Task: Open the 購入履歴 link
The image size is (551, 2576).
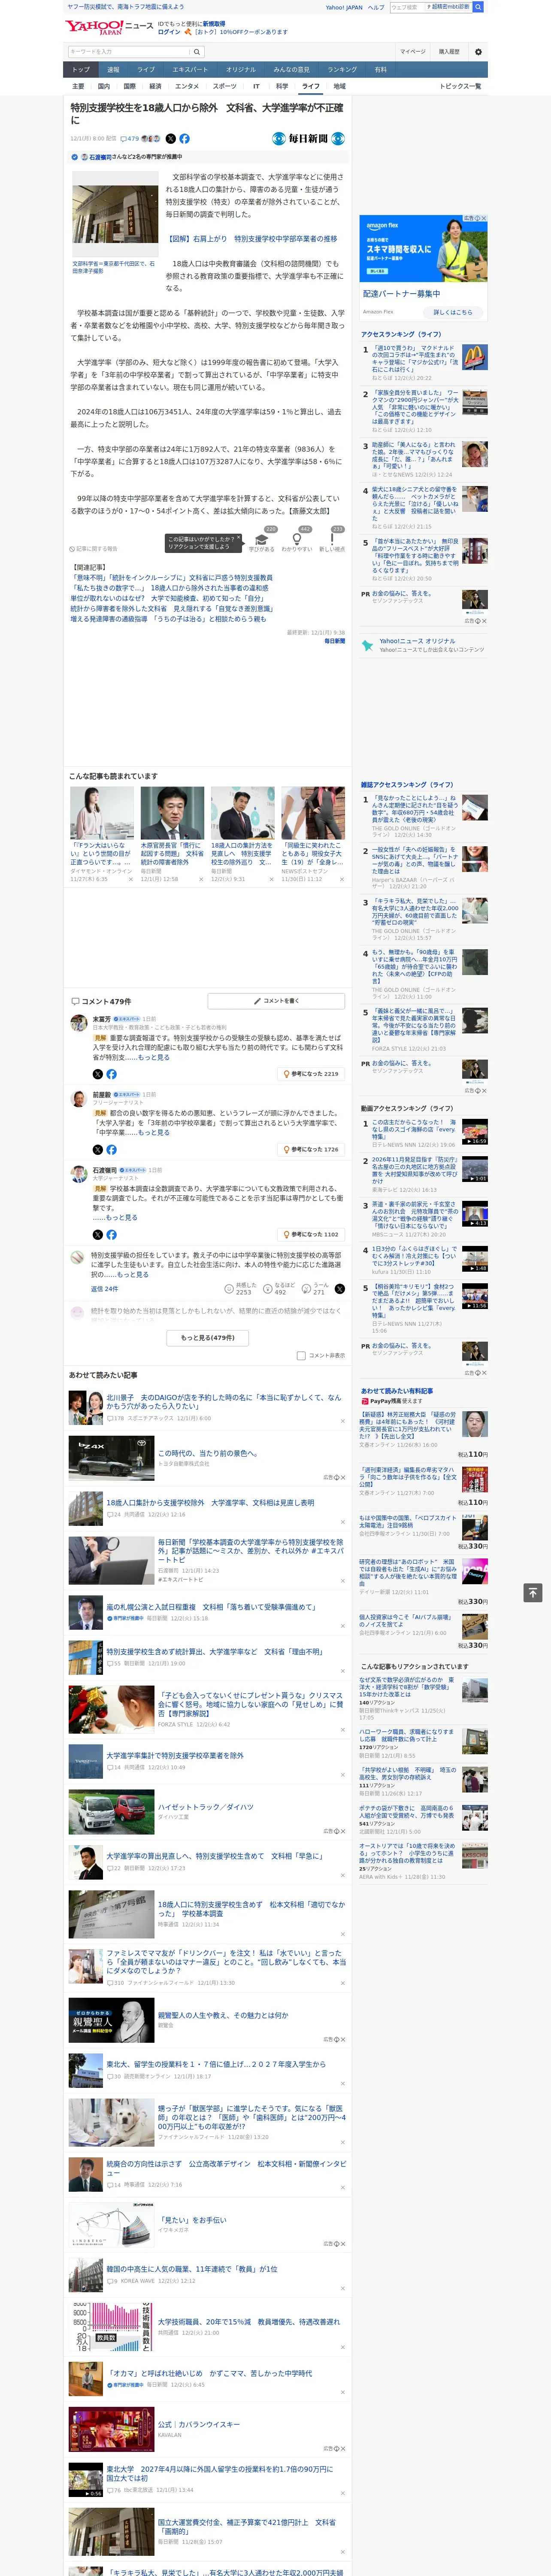Action: point(449,52)
